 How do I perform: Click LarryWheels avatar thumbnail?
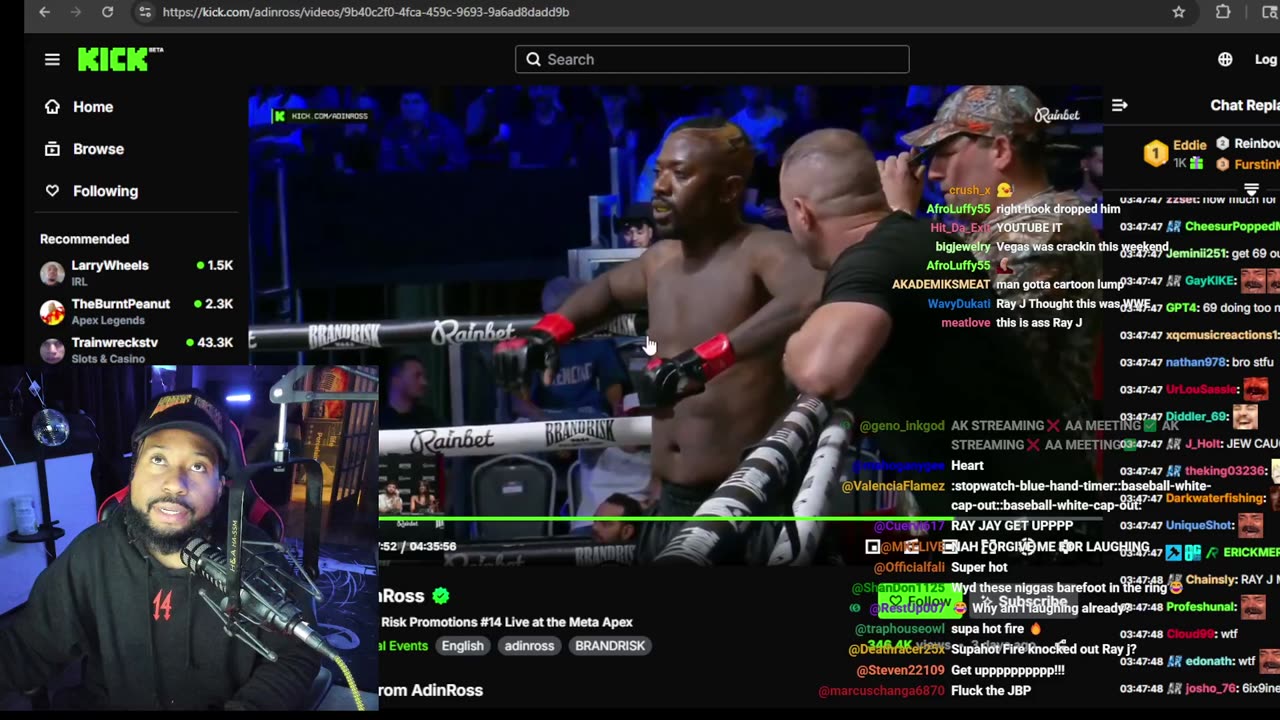pos(52,273)
